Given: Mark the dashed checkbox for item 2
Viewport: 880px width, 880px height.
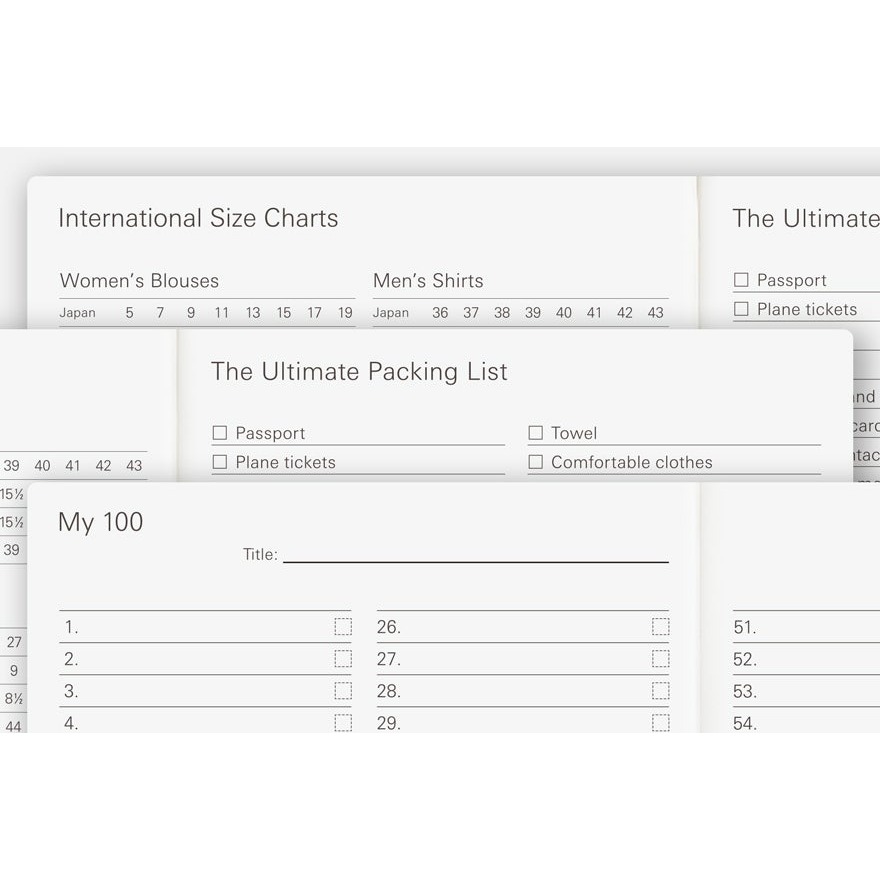Looking at the screenshot, I should 343,658.
